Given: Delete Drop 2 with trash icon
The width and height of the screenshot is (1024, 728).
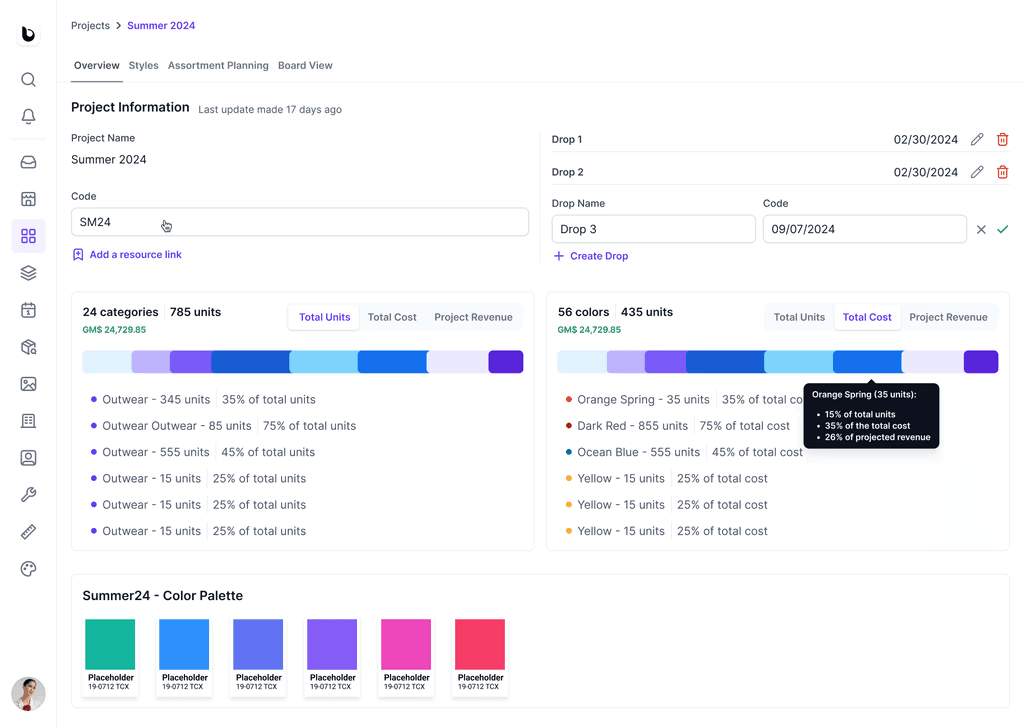Looking at the screenshot, I should 1002,172.
